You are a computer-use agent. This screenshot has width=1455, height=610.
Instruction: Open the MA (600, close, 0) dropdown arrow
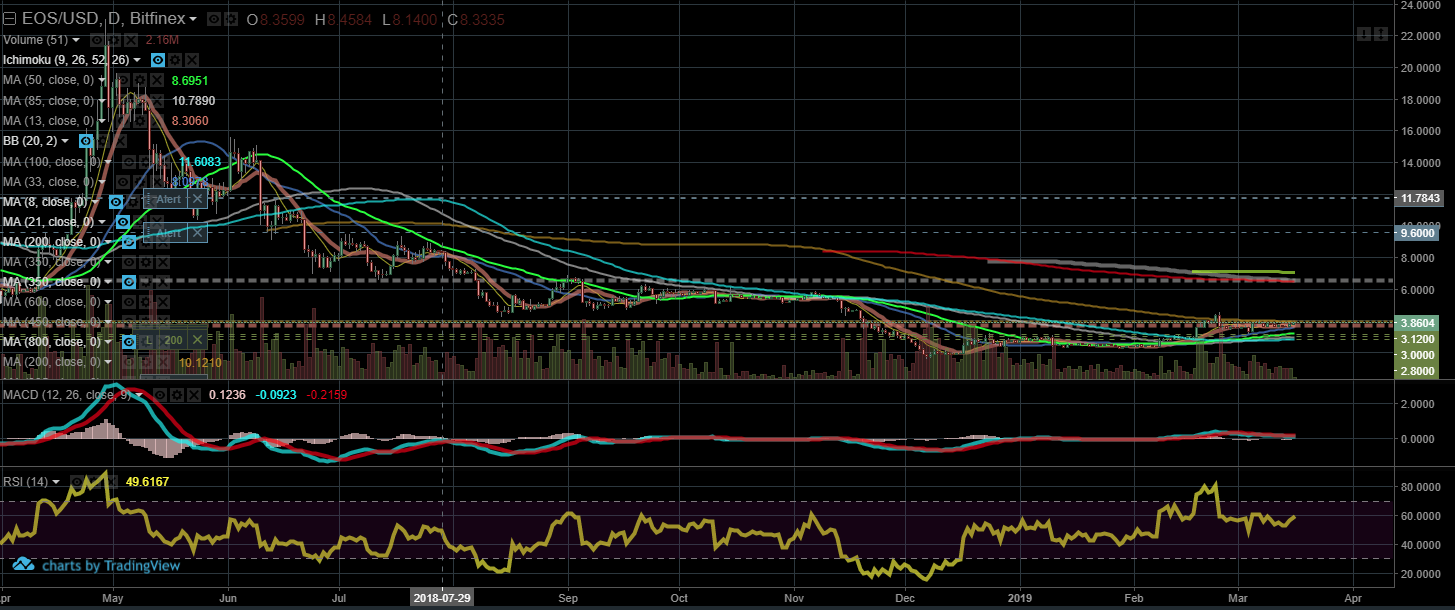[108, 302]
